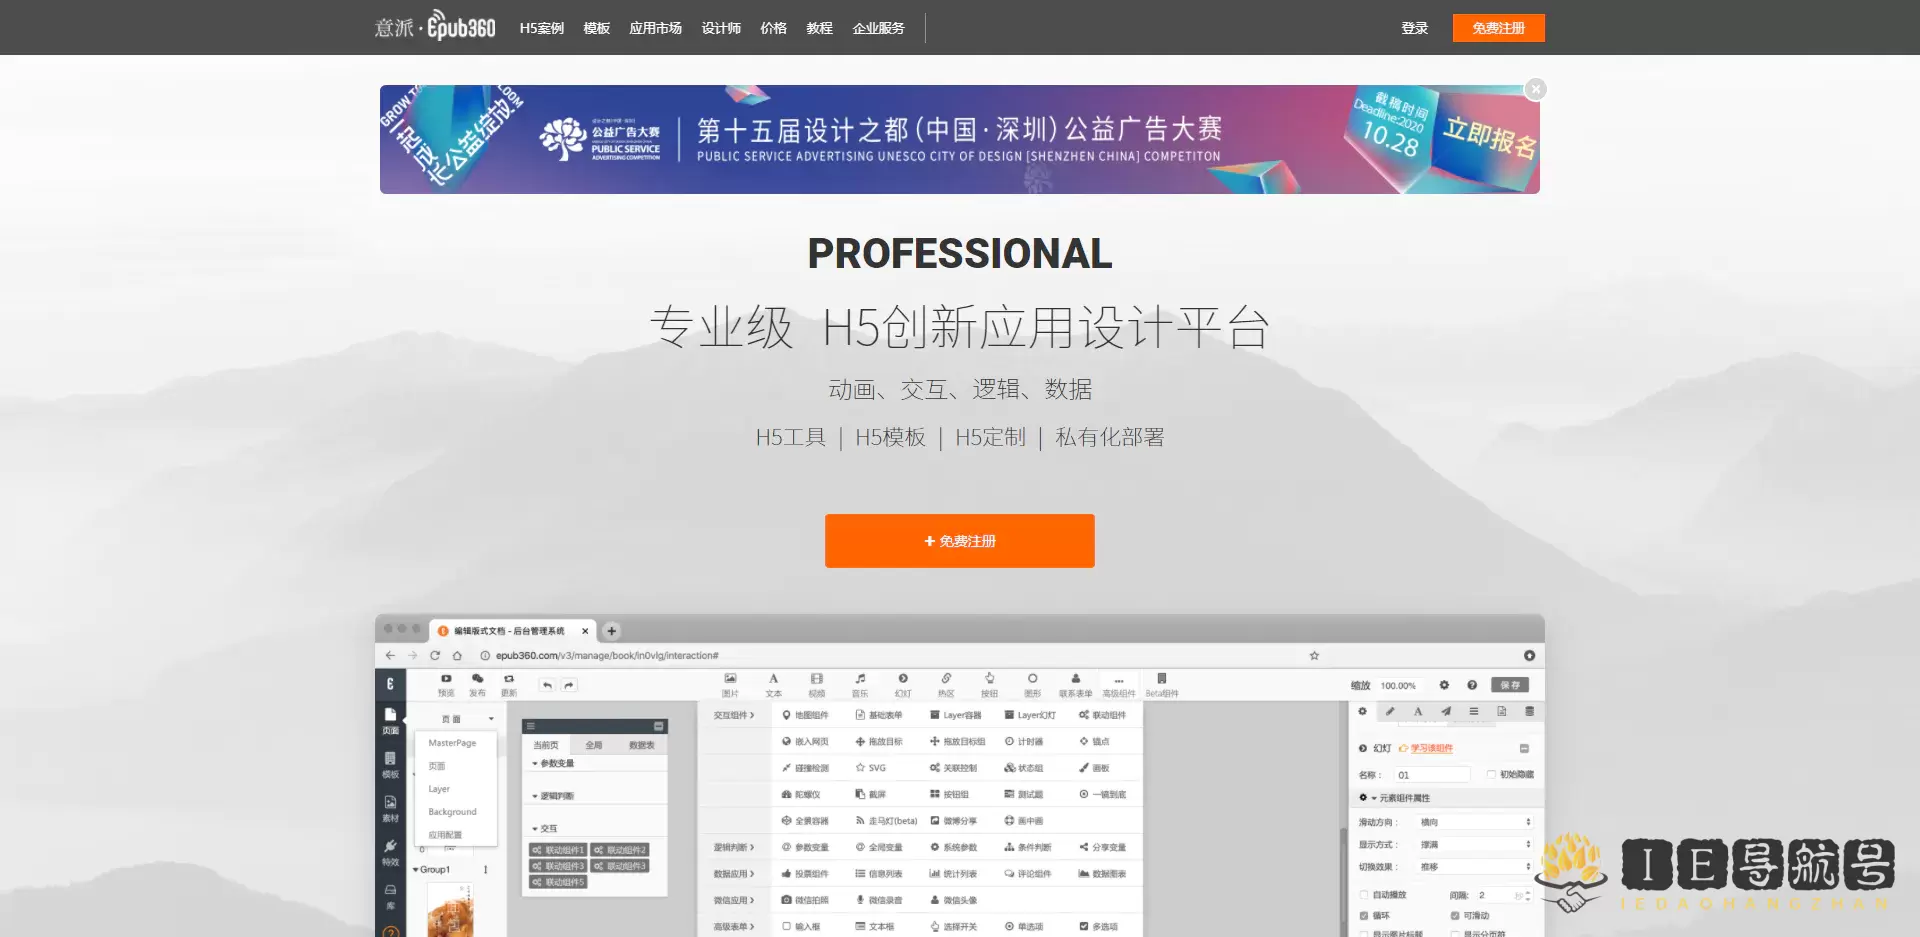Click the 名称 name input field

[1433, 775]
